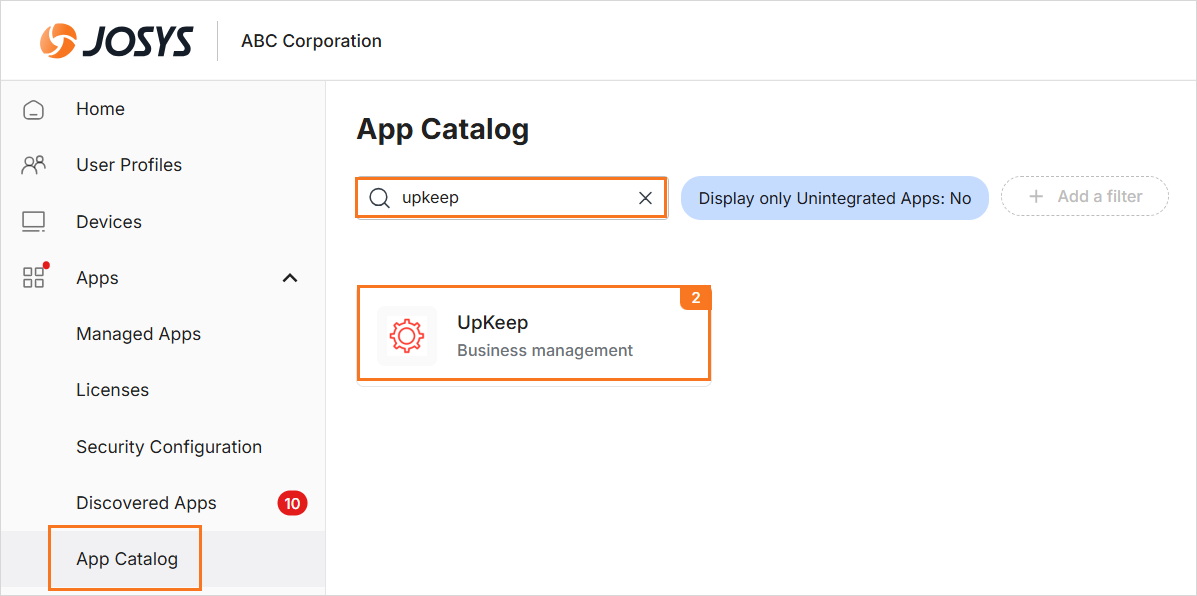The height and width of the screenshot is (596, 1197).
Task: Click the App Catalog page heading
Action: tap(443, 129)
